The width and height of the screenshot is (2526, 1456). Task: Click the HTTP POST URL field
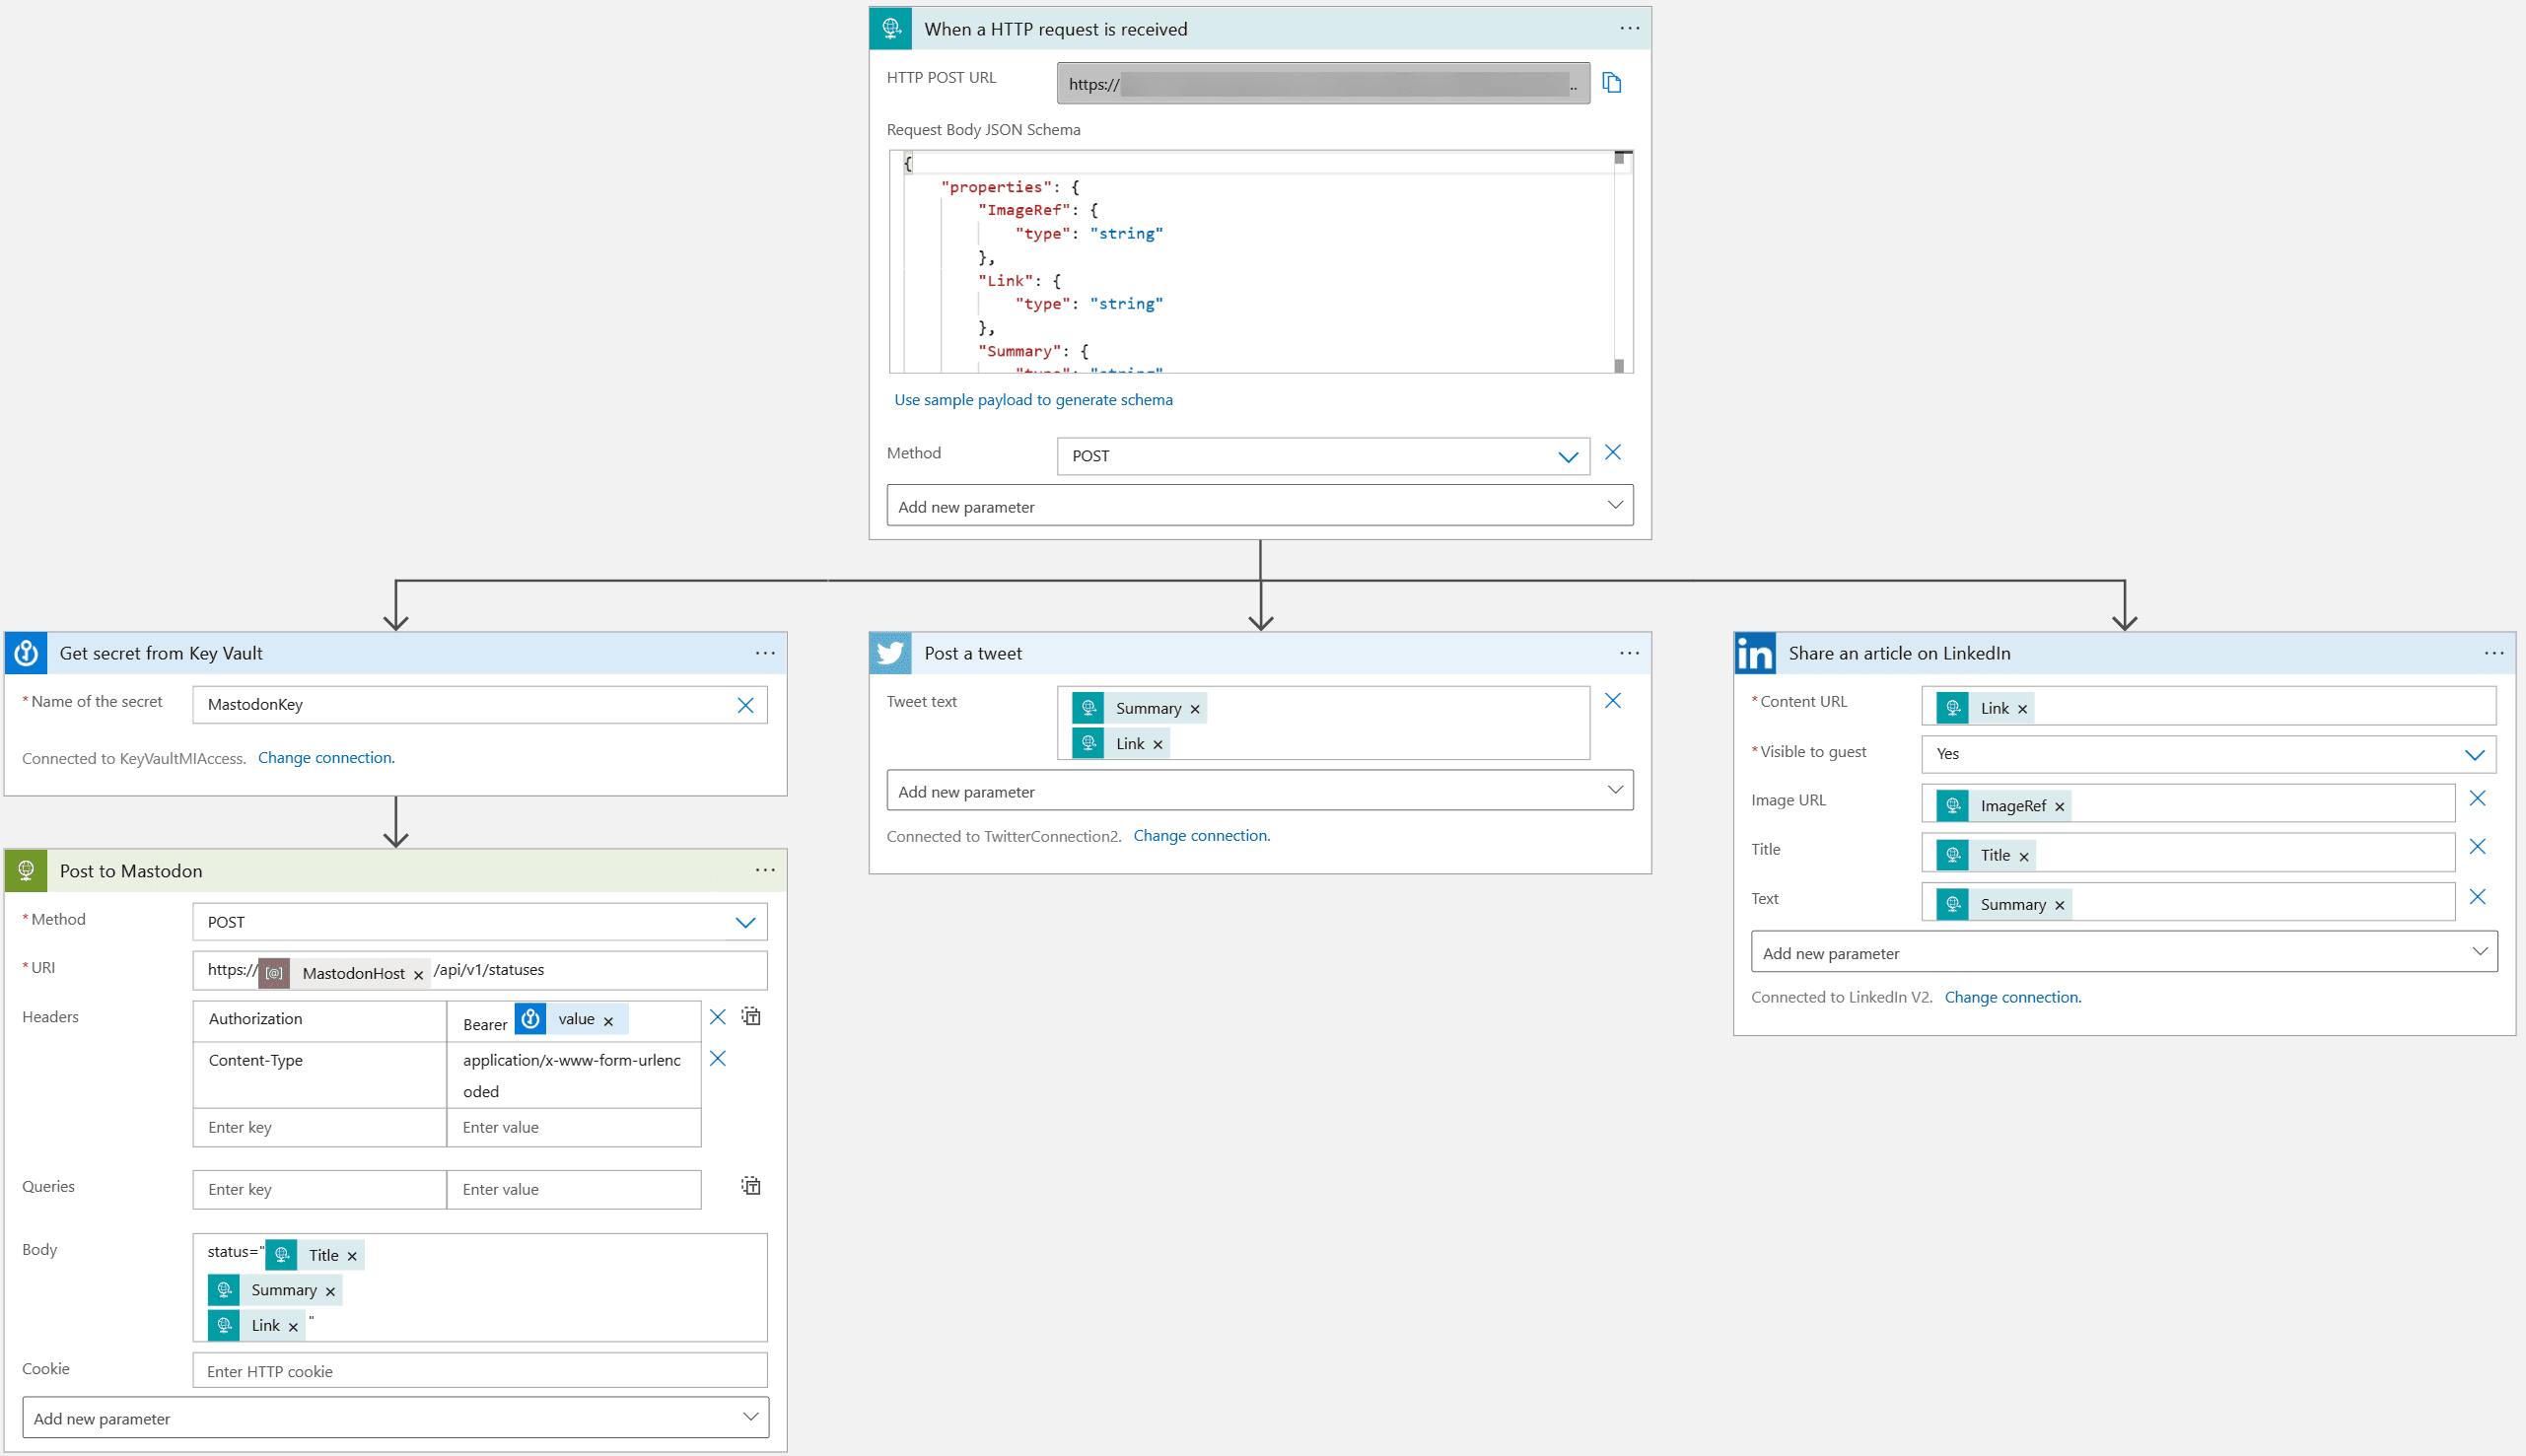pyautogui.click(x=1323, y=84)
